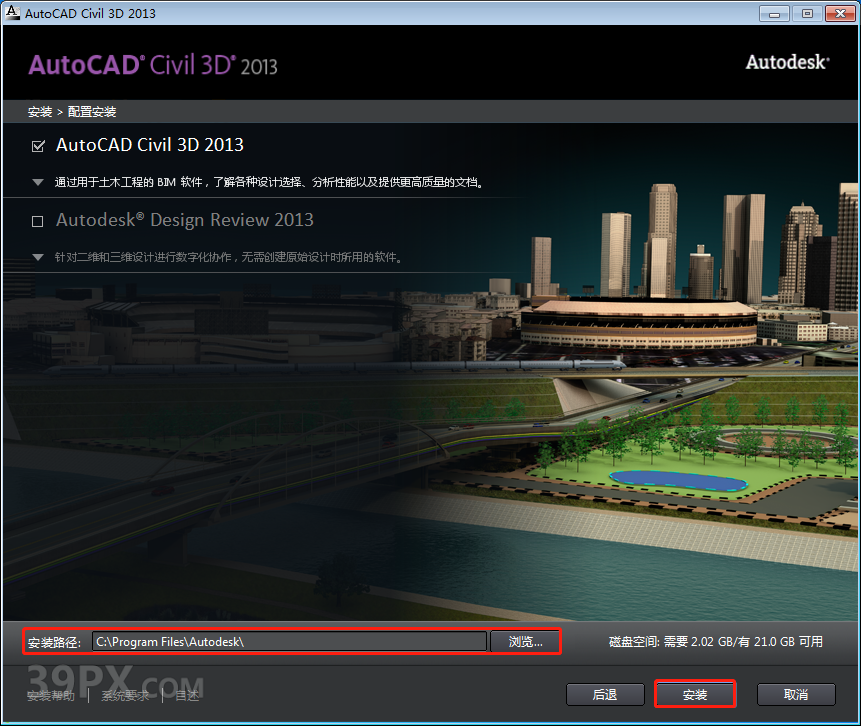Maximize the installer window
This screenshot has height=726, width=861.
tap(806, 13)
